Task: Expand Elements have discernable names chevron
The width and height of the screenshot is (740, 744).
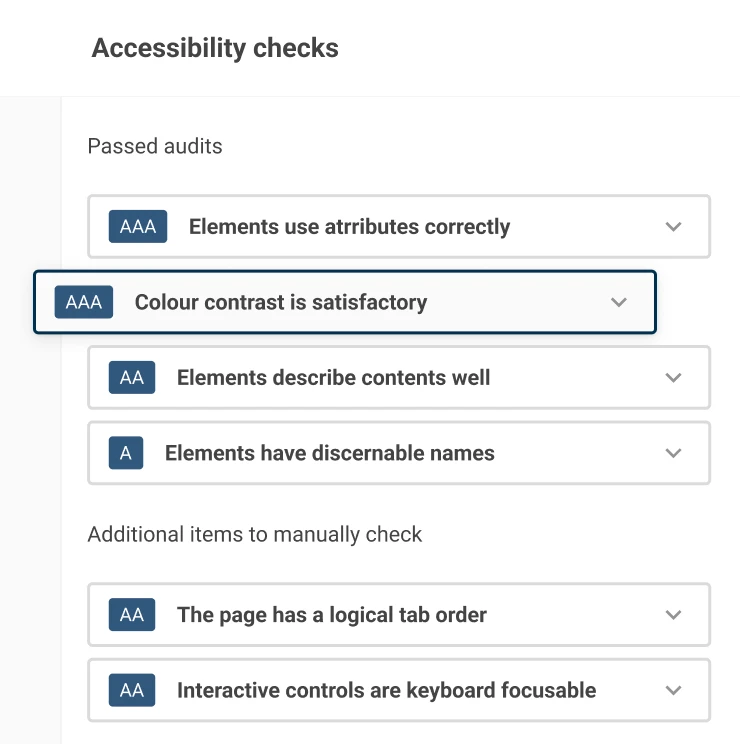Action: (x=673, y=453)
